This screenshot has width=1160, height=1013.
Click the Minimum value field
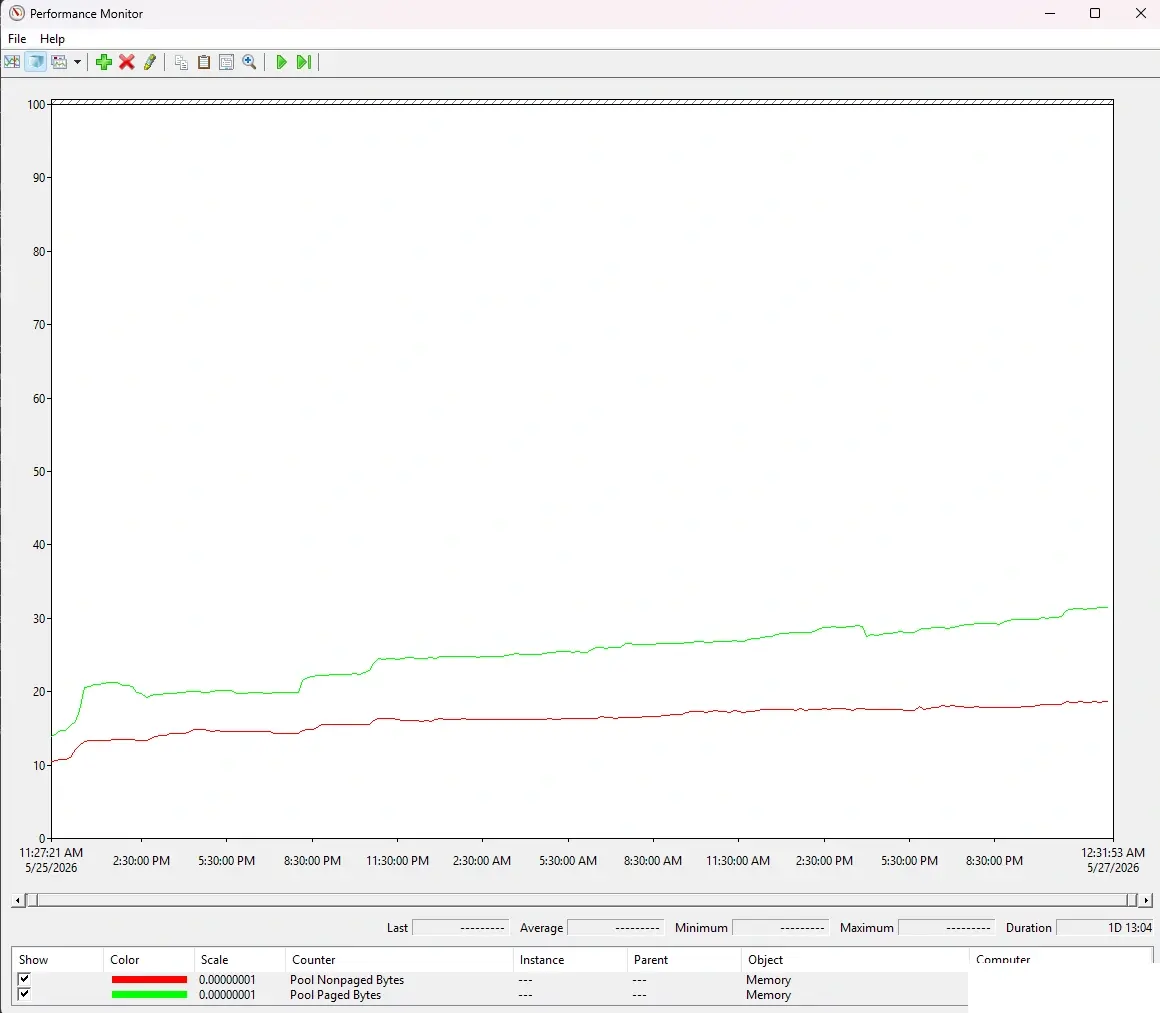point(780,928)
